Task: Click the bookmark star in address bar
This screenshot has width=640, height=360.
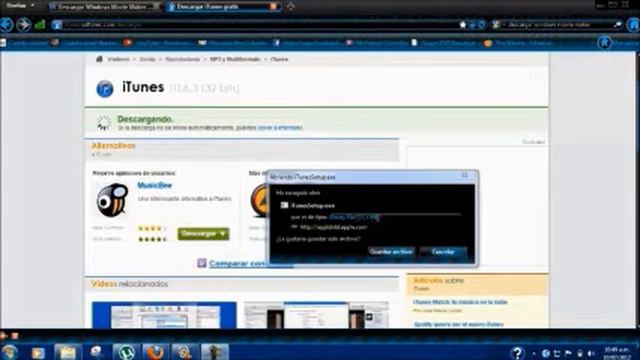Action: tap(462, 25)
